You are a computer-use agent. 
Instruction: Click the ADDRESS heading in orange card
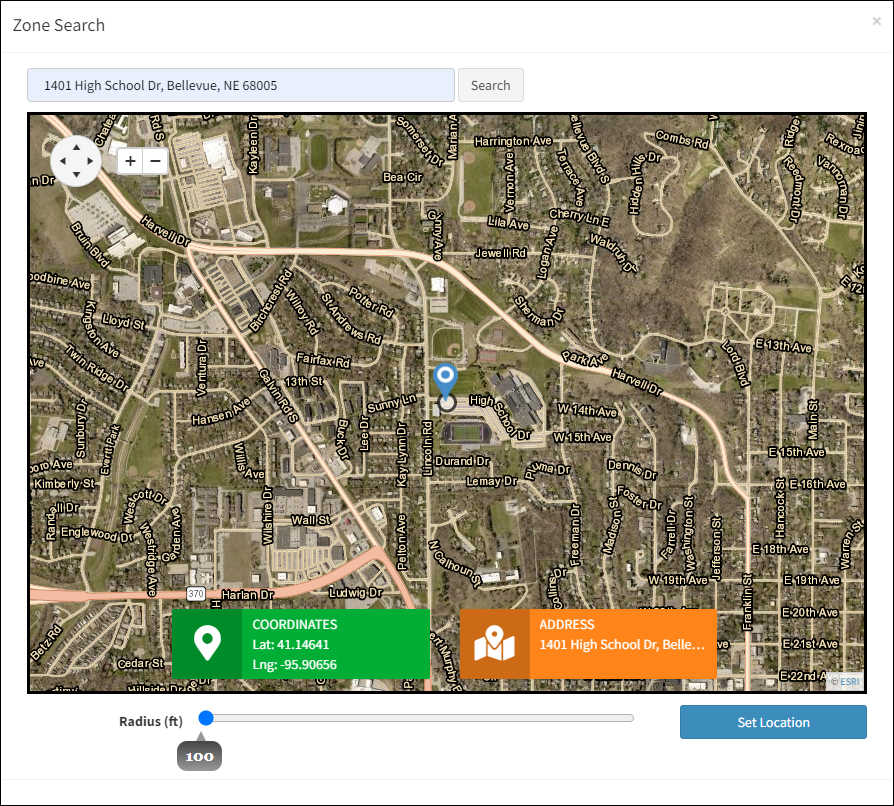tap(567, 625)
